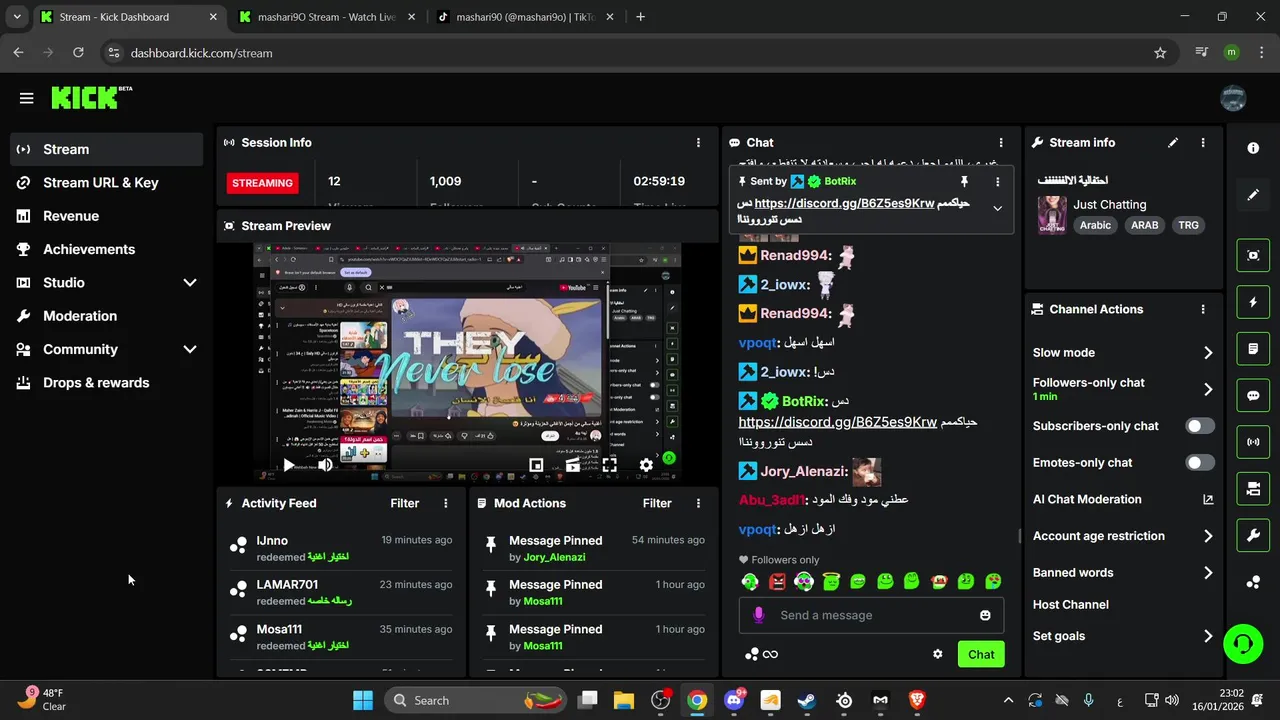Click the Arabic language tag

pos(1095,225)
